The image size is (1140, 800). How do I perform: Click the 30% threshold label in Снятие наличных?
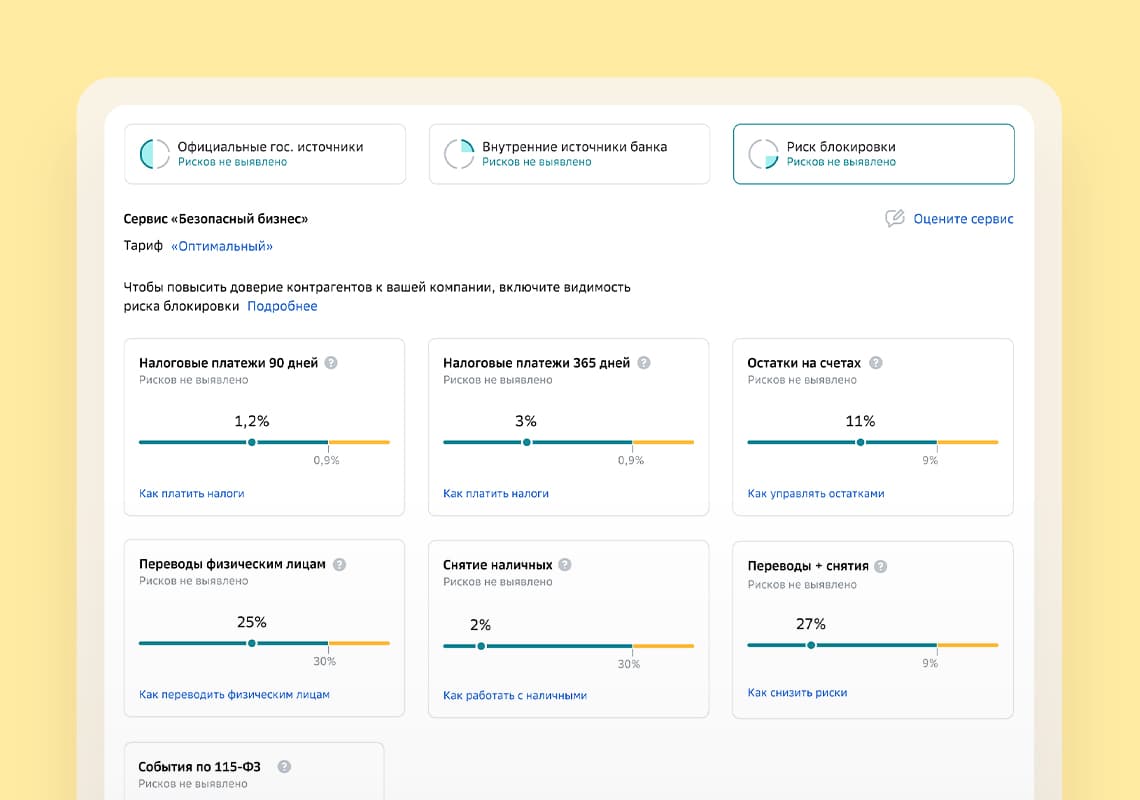(629, 664)
